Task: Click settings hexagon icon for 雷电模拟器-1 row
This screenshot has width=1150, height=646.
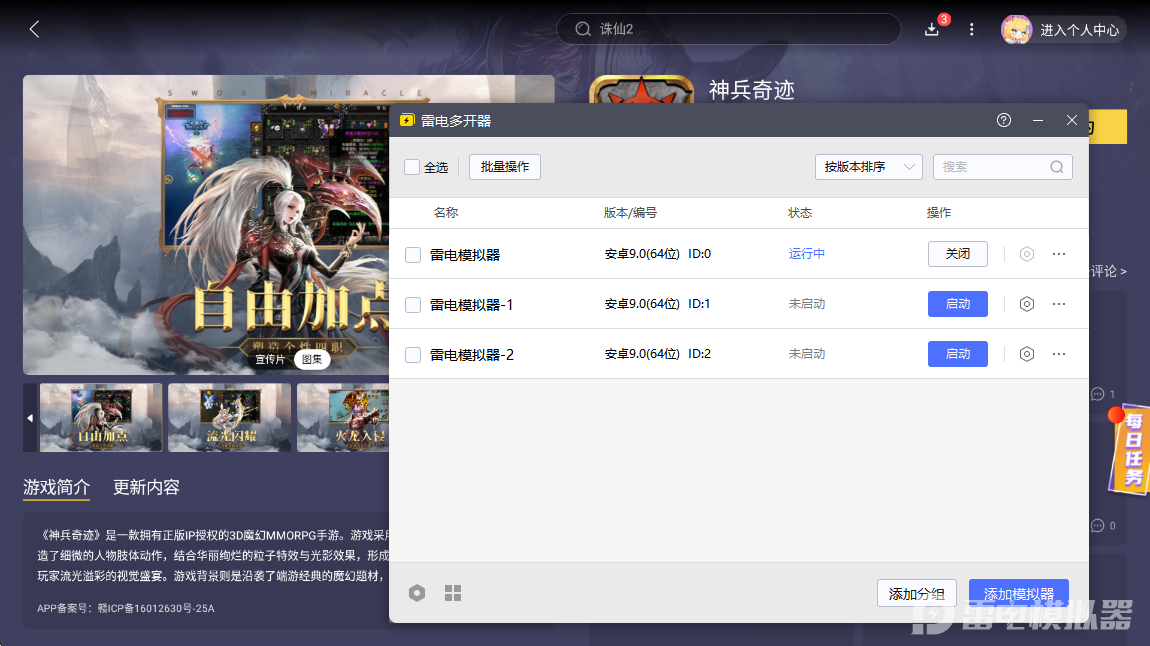Action: 1027,304
